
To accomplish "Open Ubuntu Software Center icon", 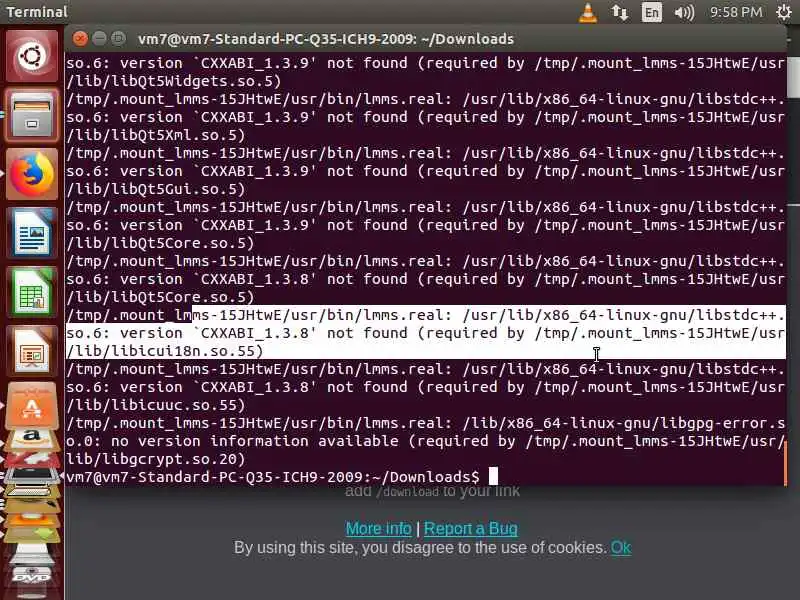I will click(x=32, y=406).
